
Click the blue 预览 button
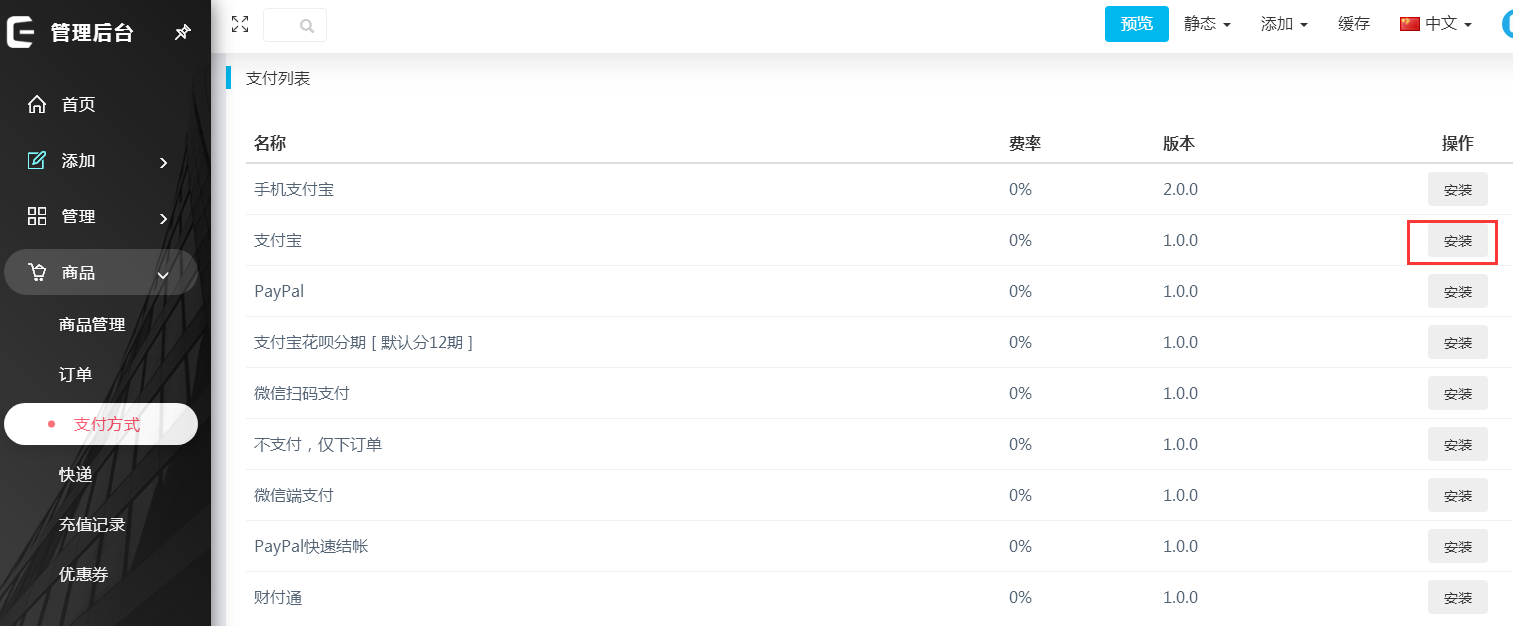click(x=1136, y=24)
